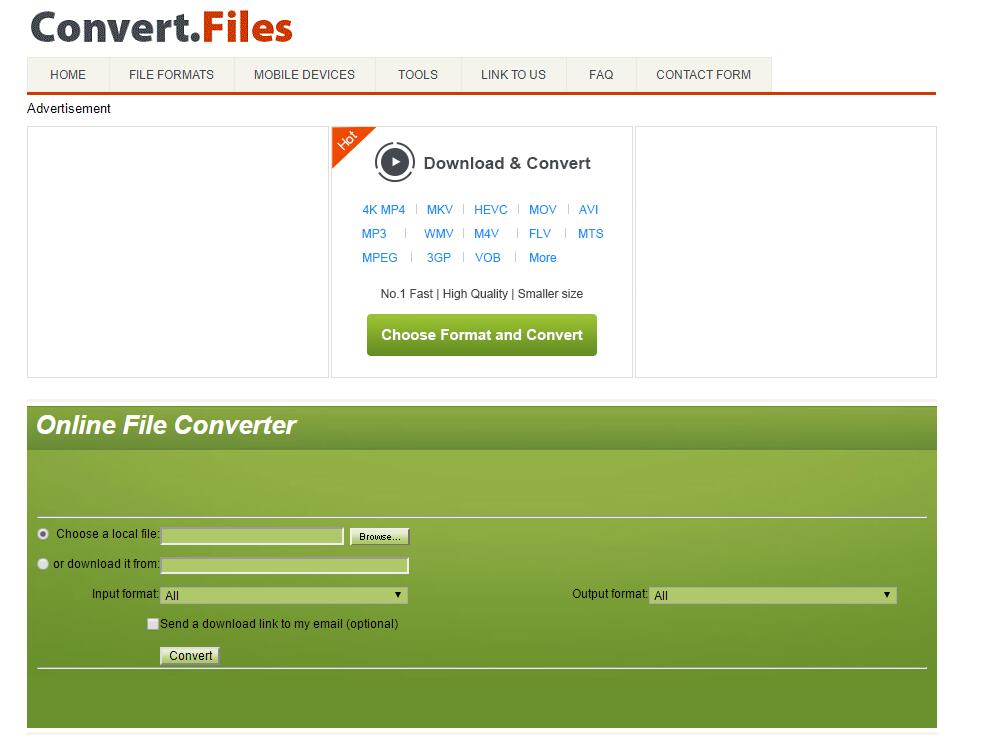Select the VOB format link
This screenshot has width=992, height=746.
(x=488, y=258)
